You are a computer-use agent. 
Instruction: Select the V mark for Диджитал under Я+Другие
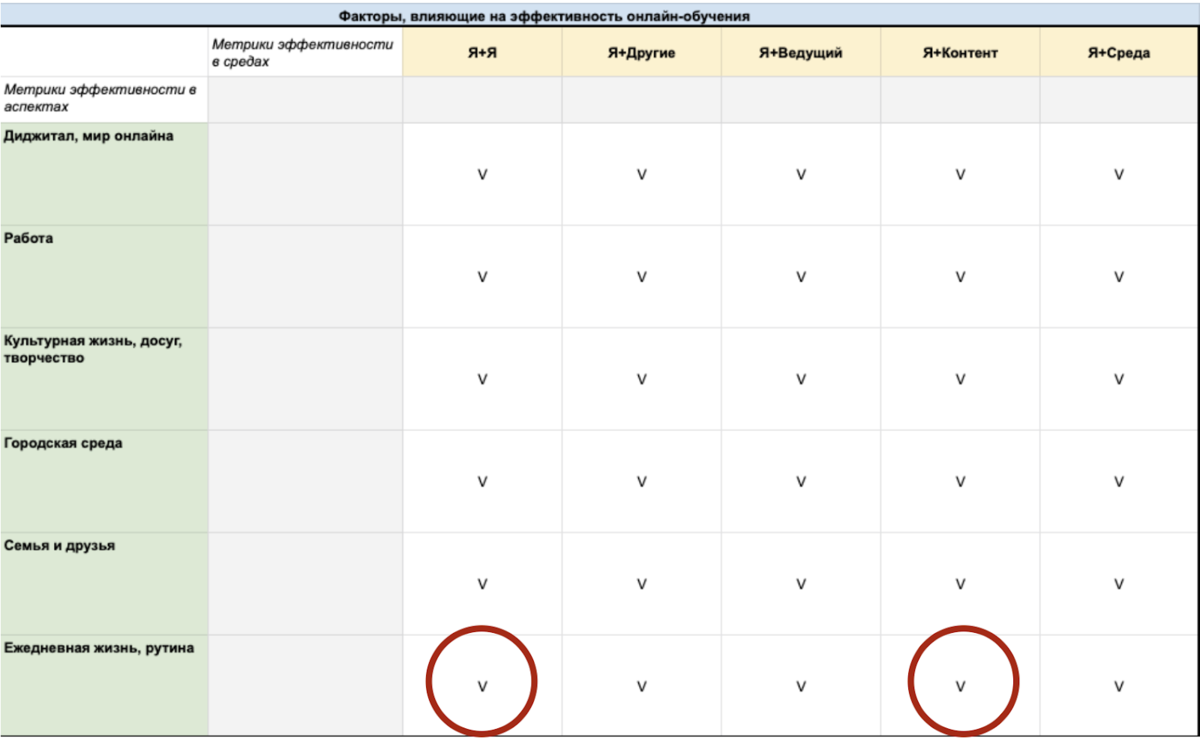tap(641, 175)
